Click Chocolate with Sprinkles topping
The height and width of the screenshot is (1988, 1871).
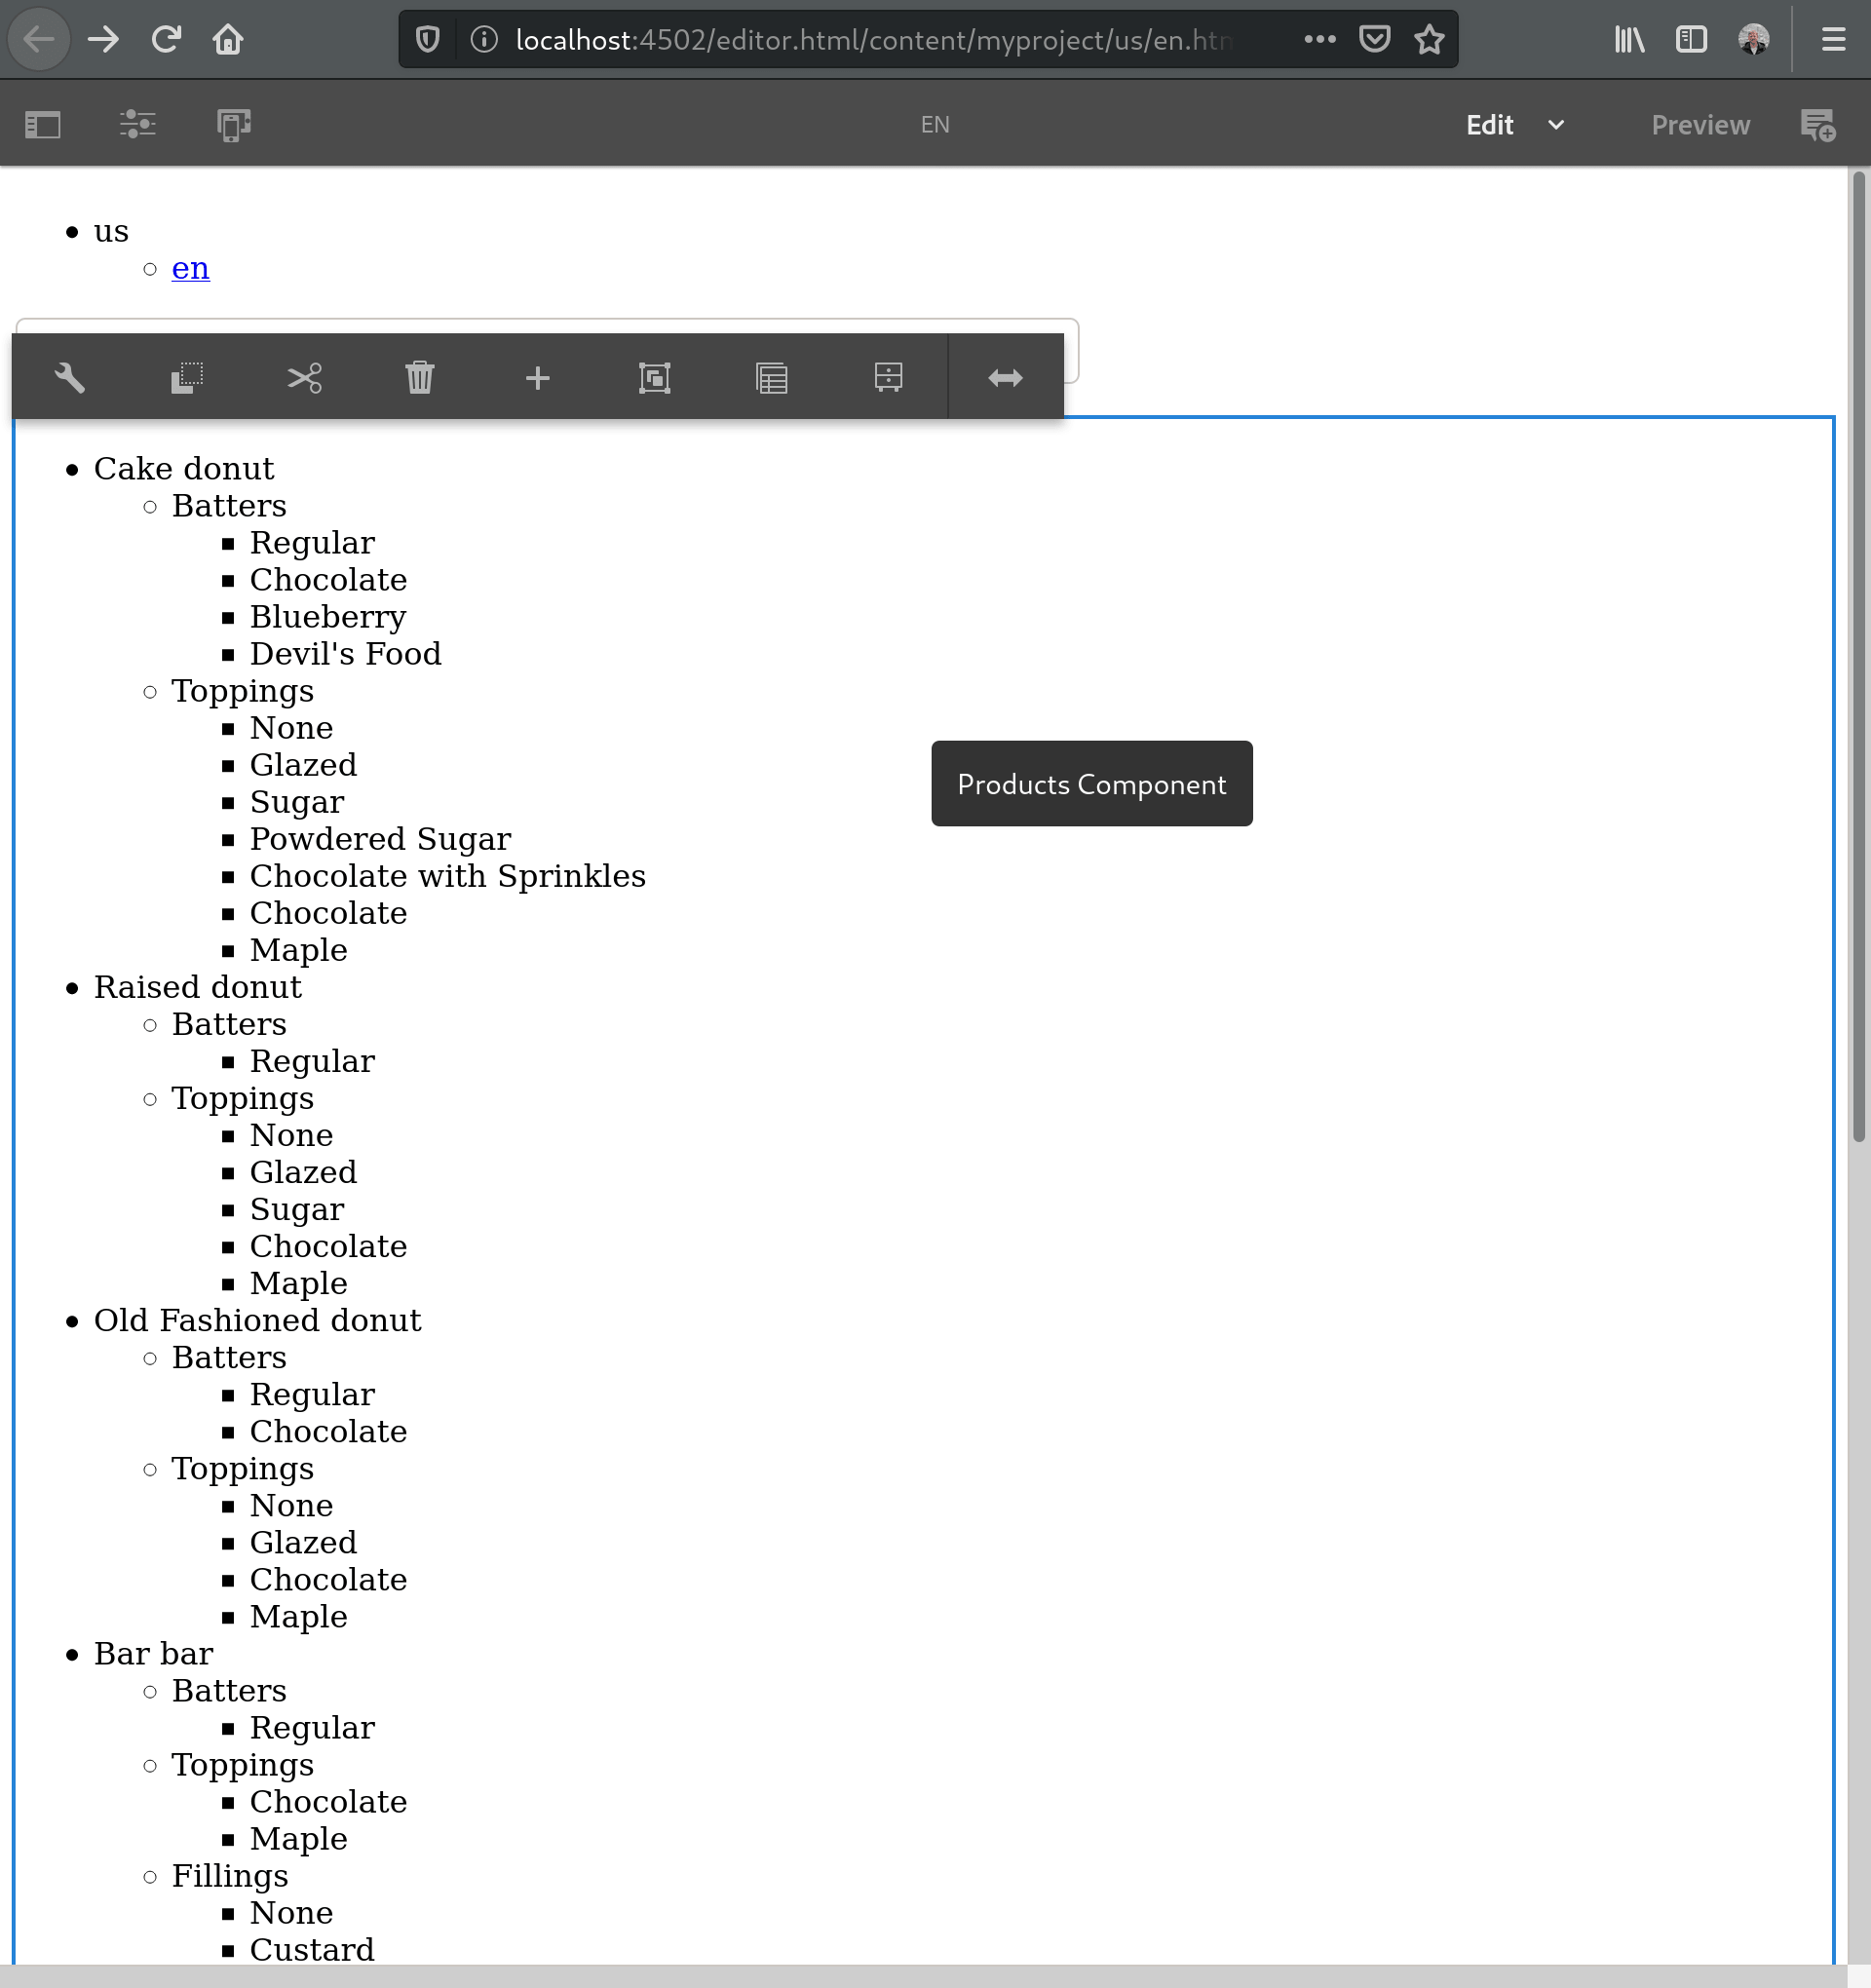448,876
